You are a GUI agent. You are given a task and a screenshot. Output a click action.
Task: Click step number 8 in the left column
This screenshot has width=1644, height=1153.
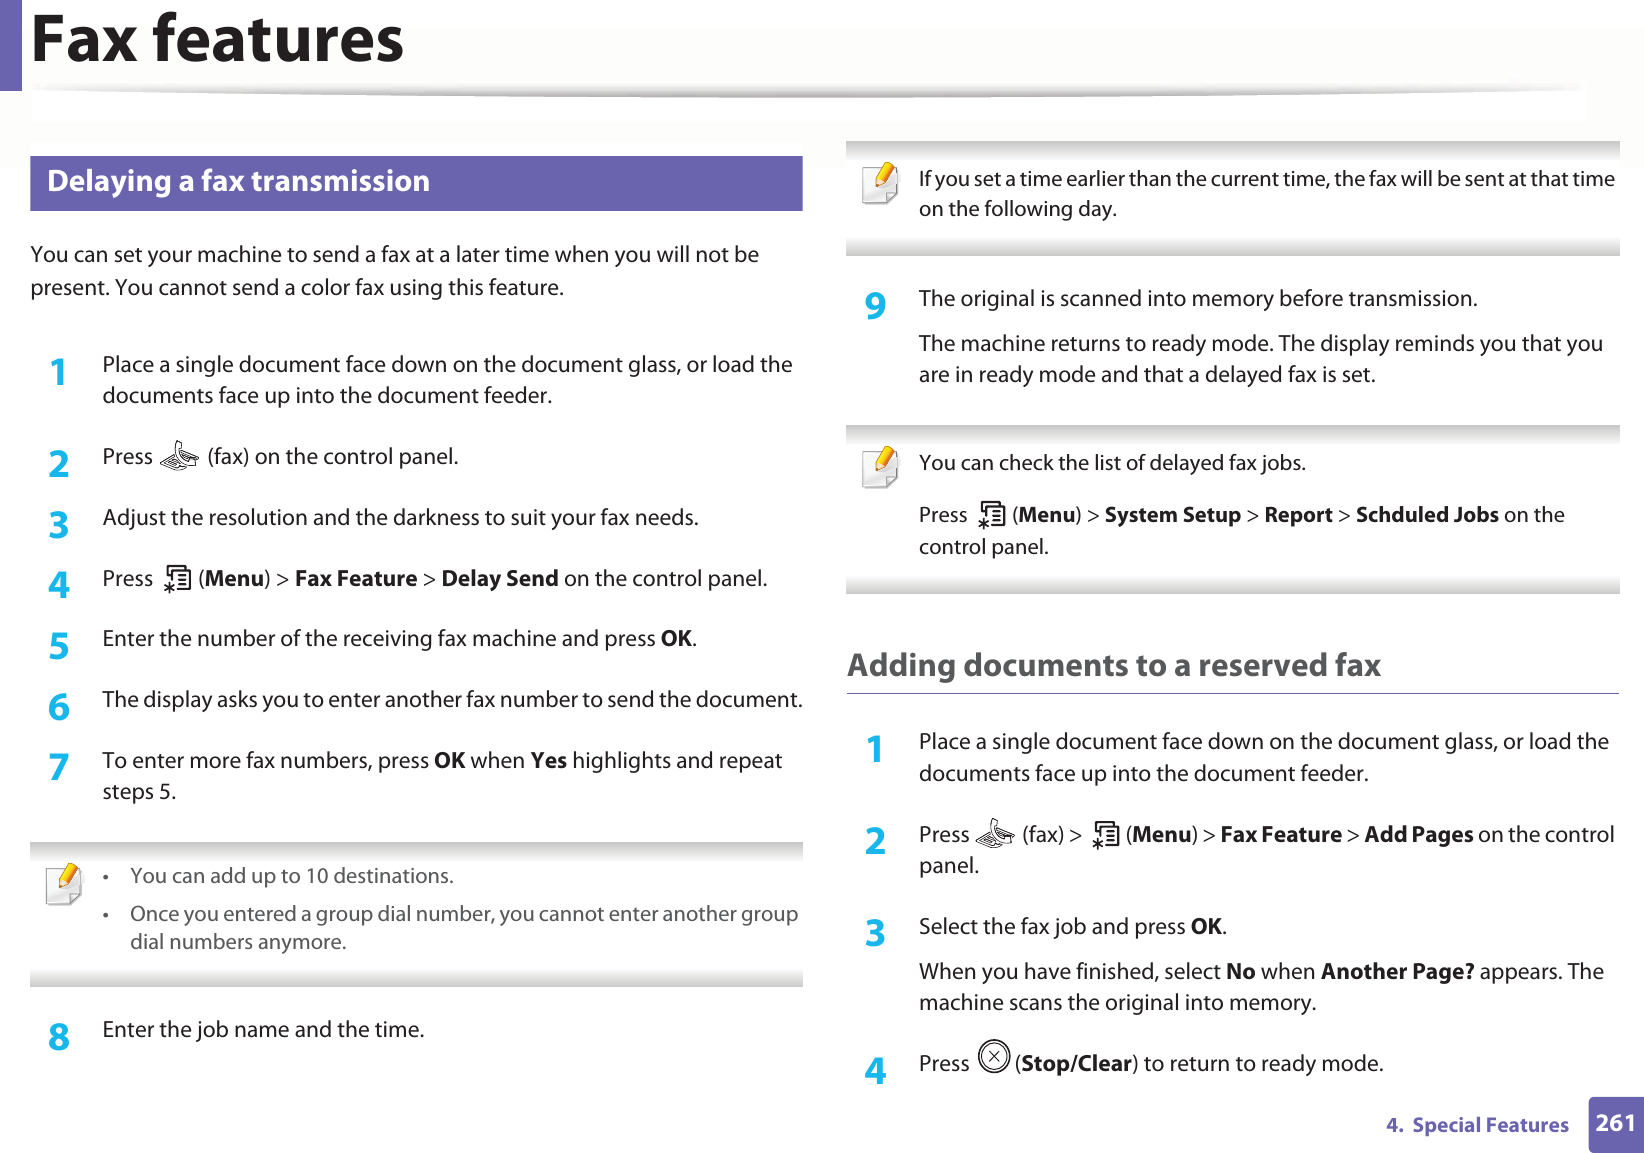pyautogui.click(x=59, y=1037)
